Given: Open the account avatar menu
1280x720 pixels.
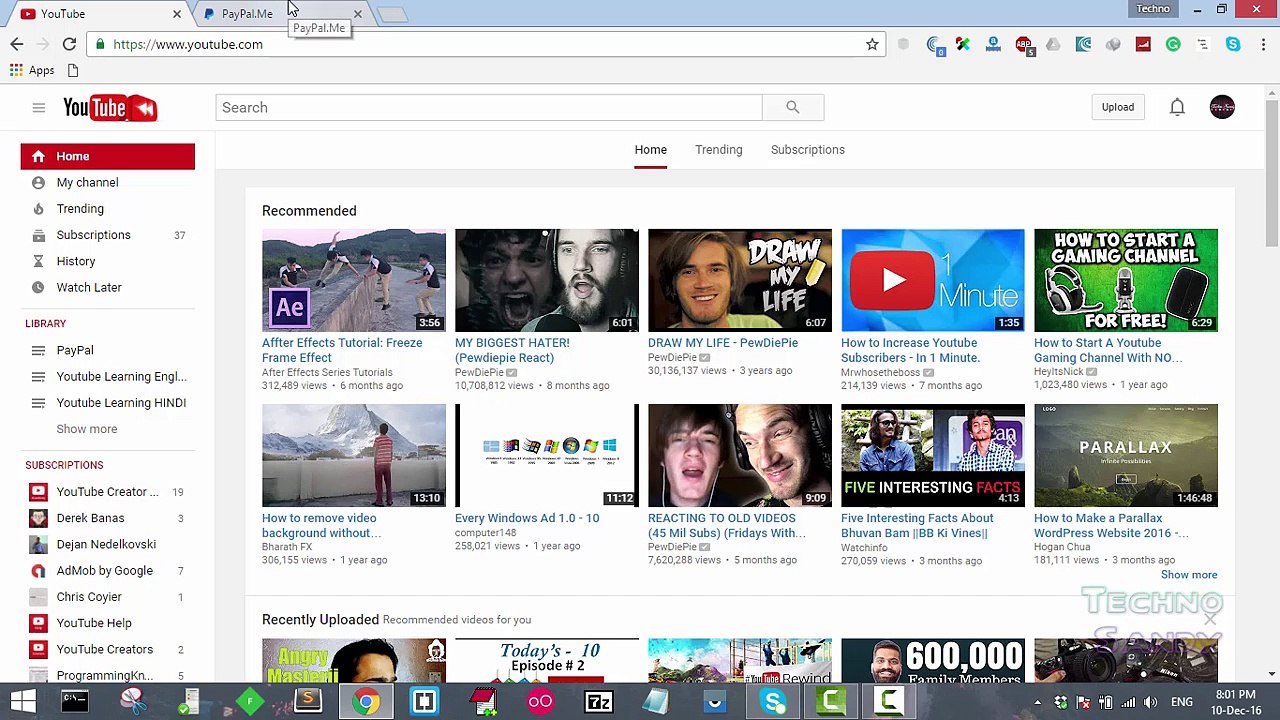Looking at the screenshot, I should pos(1222,107).
